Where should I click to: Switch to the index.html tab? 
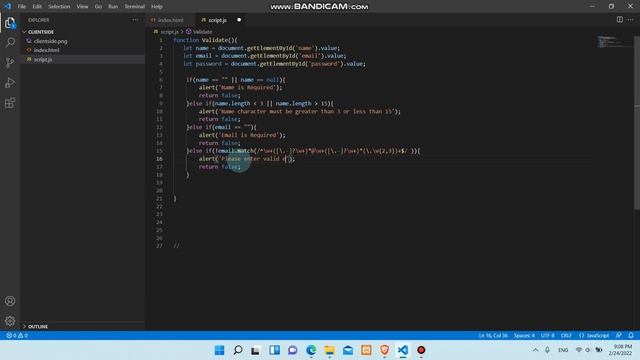coord(171,20)
